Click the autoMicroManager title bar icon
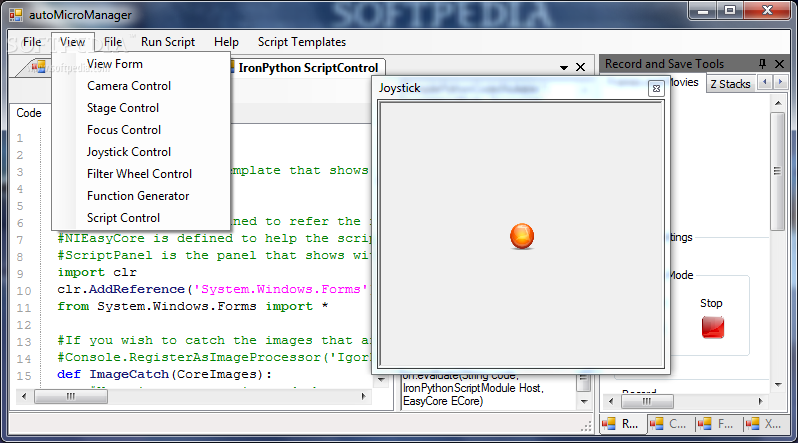Screen dimensions: 798x443 pyautogui.click(x=16, y=15)
